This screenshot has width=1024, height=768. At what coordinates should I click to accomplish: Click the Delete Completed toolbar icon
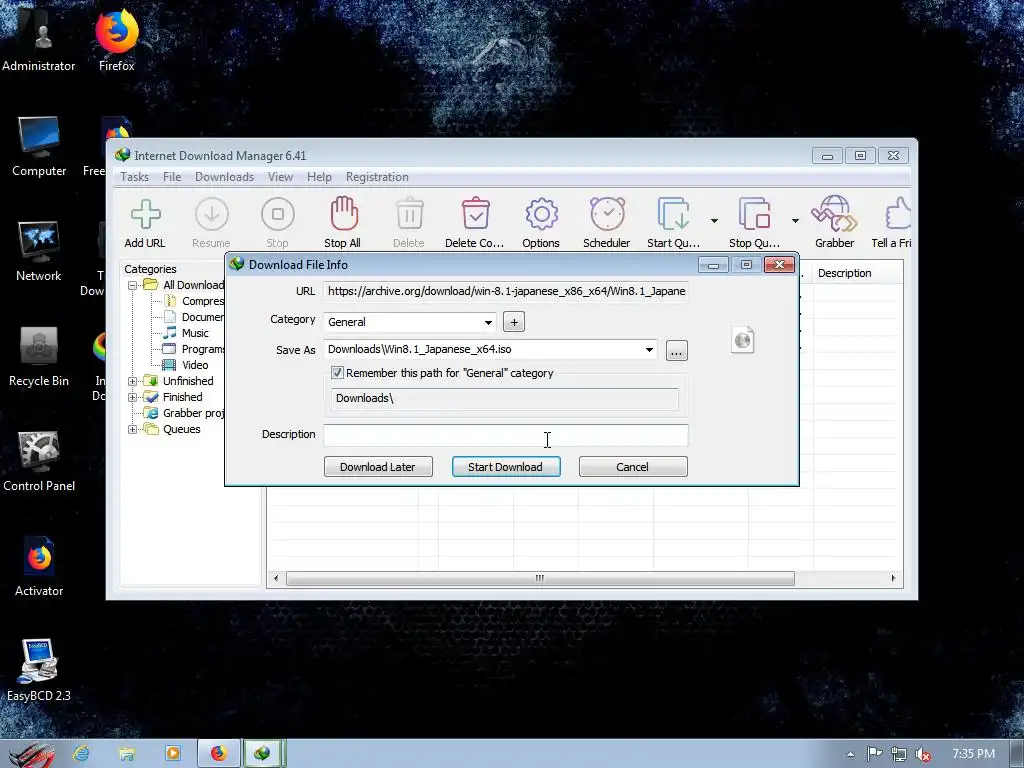475,214
